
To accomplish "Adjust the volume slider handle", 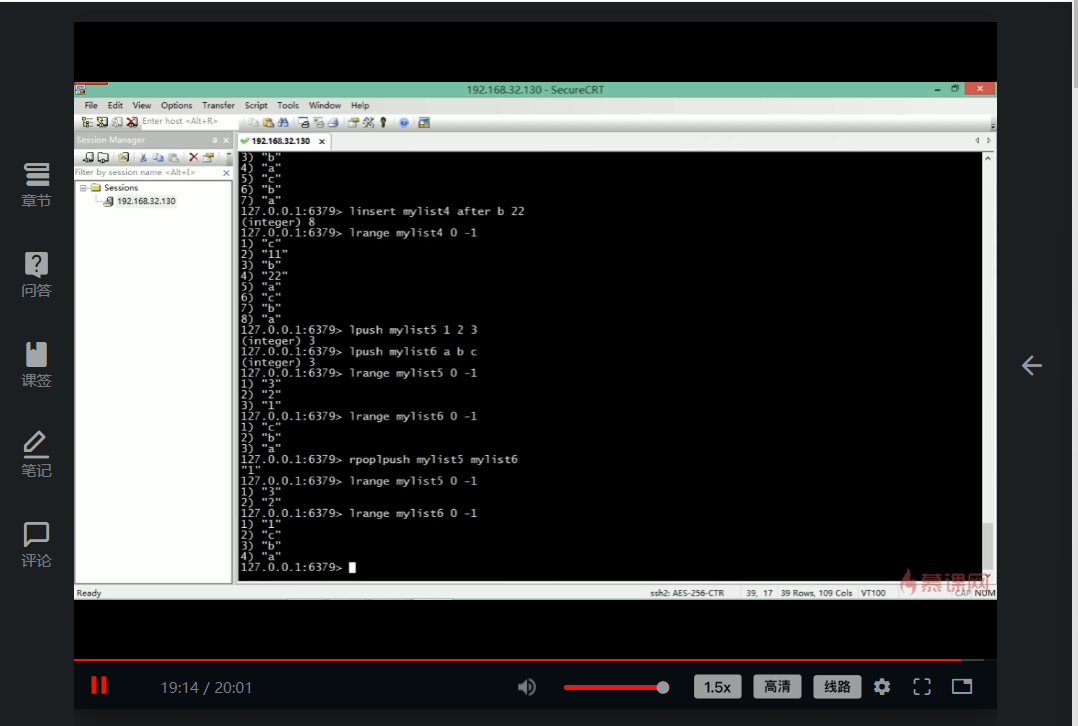I will (663, 687).
